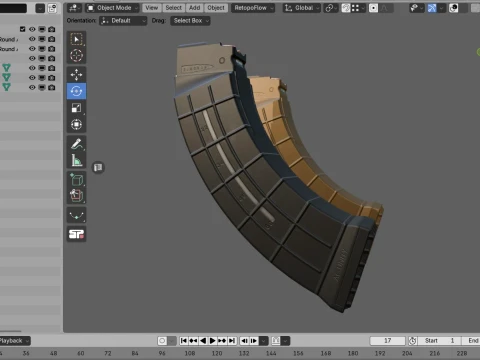
Task: Click frame 180 on the timeline ruler
Action: pos(353,353)
